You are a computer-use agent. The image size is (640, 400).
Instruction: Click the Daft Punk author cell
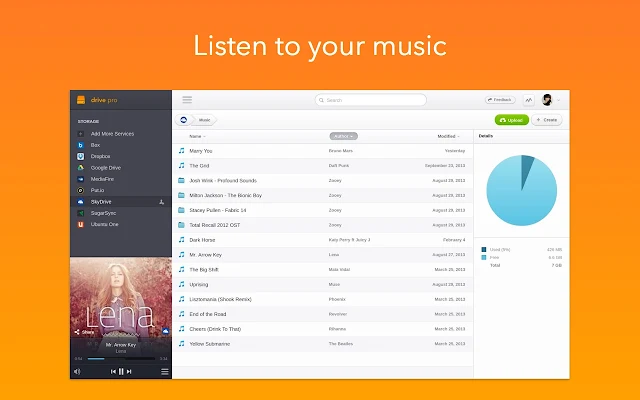click(x=339, y=166)
